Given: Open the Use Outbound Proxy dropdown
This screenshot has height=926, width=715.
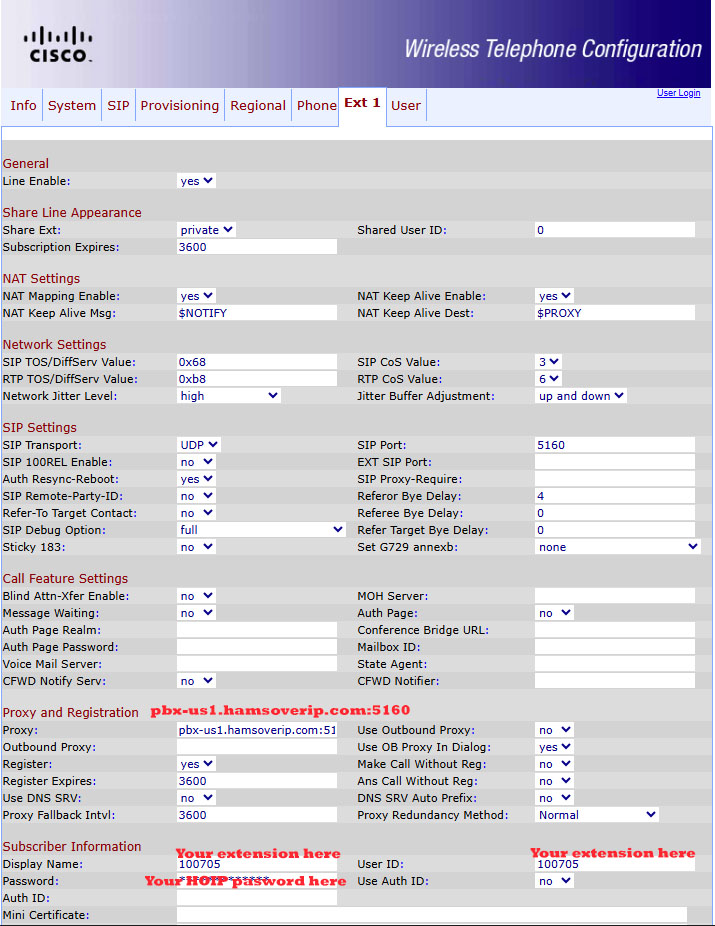Looking at the screenshot, I should pyautogui.click(x=554, y=731).
